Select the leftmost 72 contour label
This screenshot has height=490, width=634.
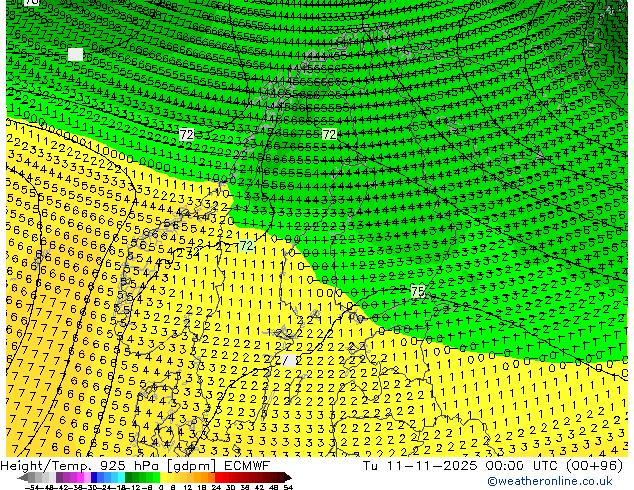186,134
